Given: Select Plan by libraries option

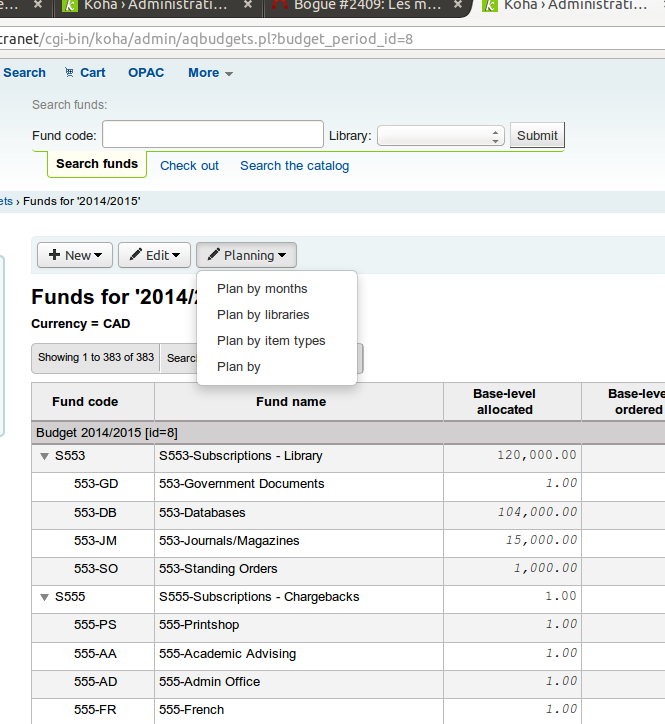Looking at the screenshot, I should (x=263, y=315).
